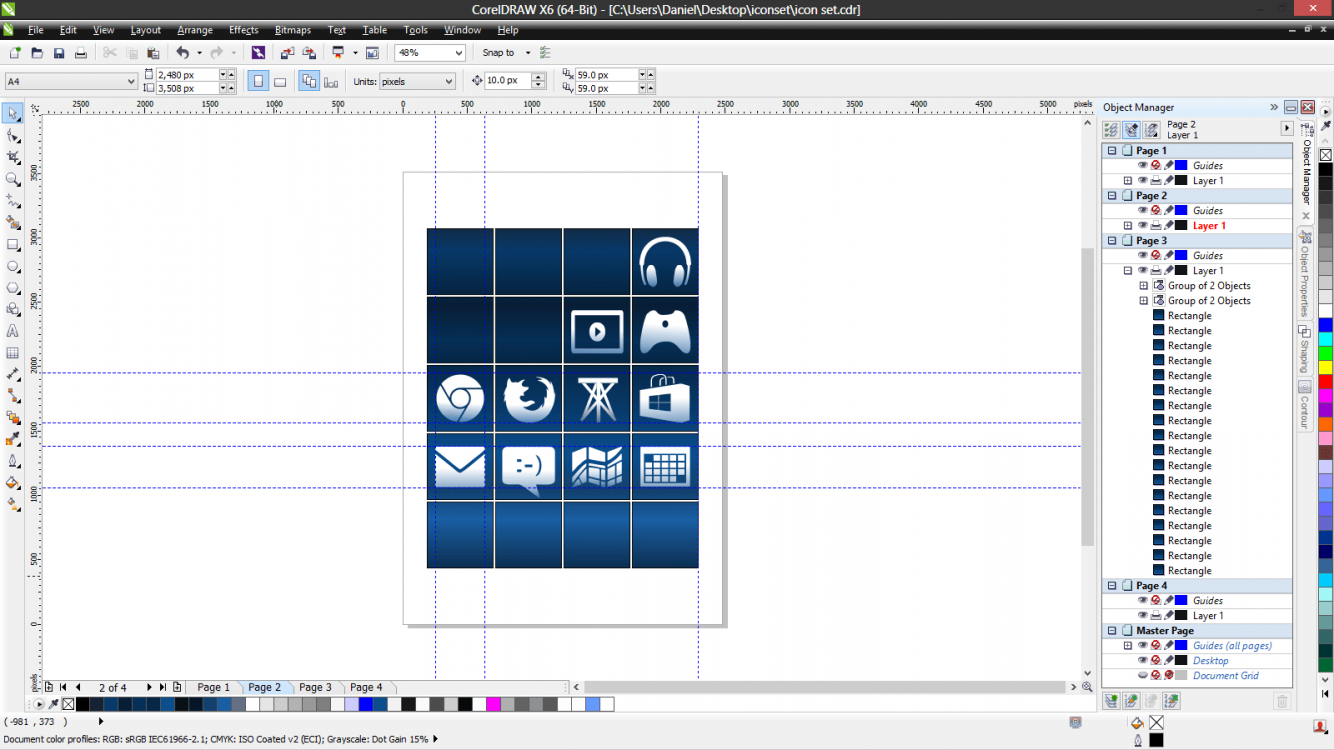Viewport: 1334px width, 750px height.
Task: Toggle editable pencil for Page 1 Layer 1
Action: (x=1167, y=180)
